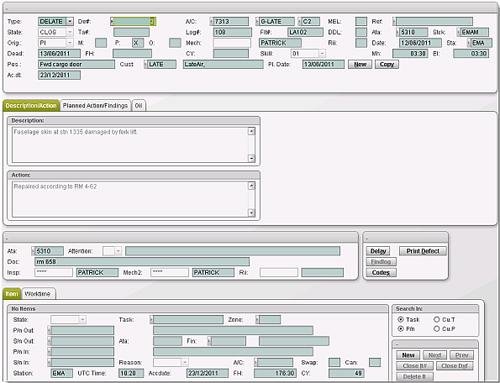Click the Delay button
Image resolution: width=500 pixels, height=383 pixels.
point(378,251)
